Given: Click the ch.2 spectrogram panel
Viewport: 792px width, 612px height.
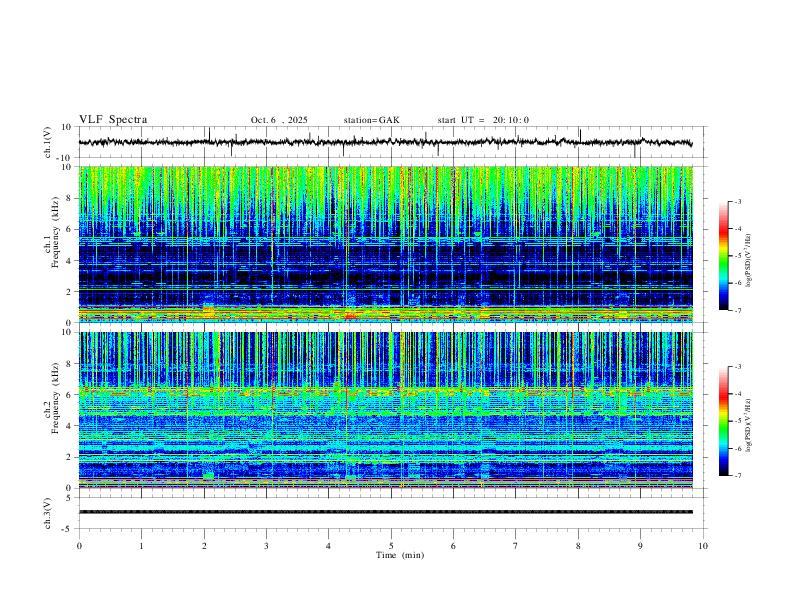Looking at the screenshot, I should [386, 410].
